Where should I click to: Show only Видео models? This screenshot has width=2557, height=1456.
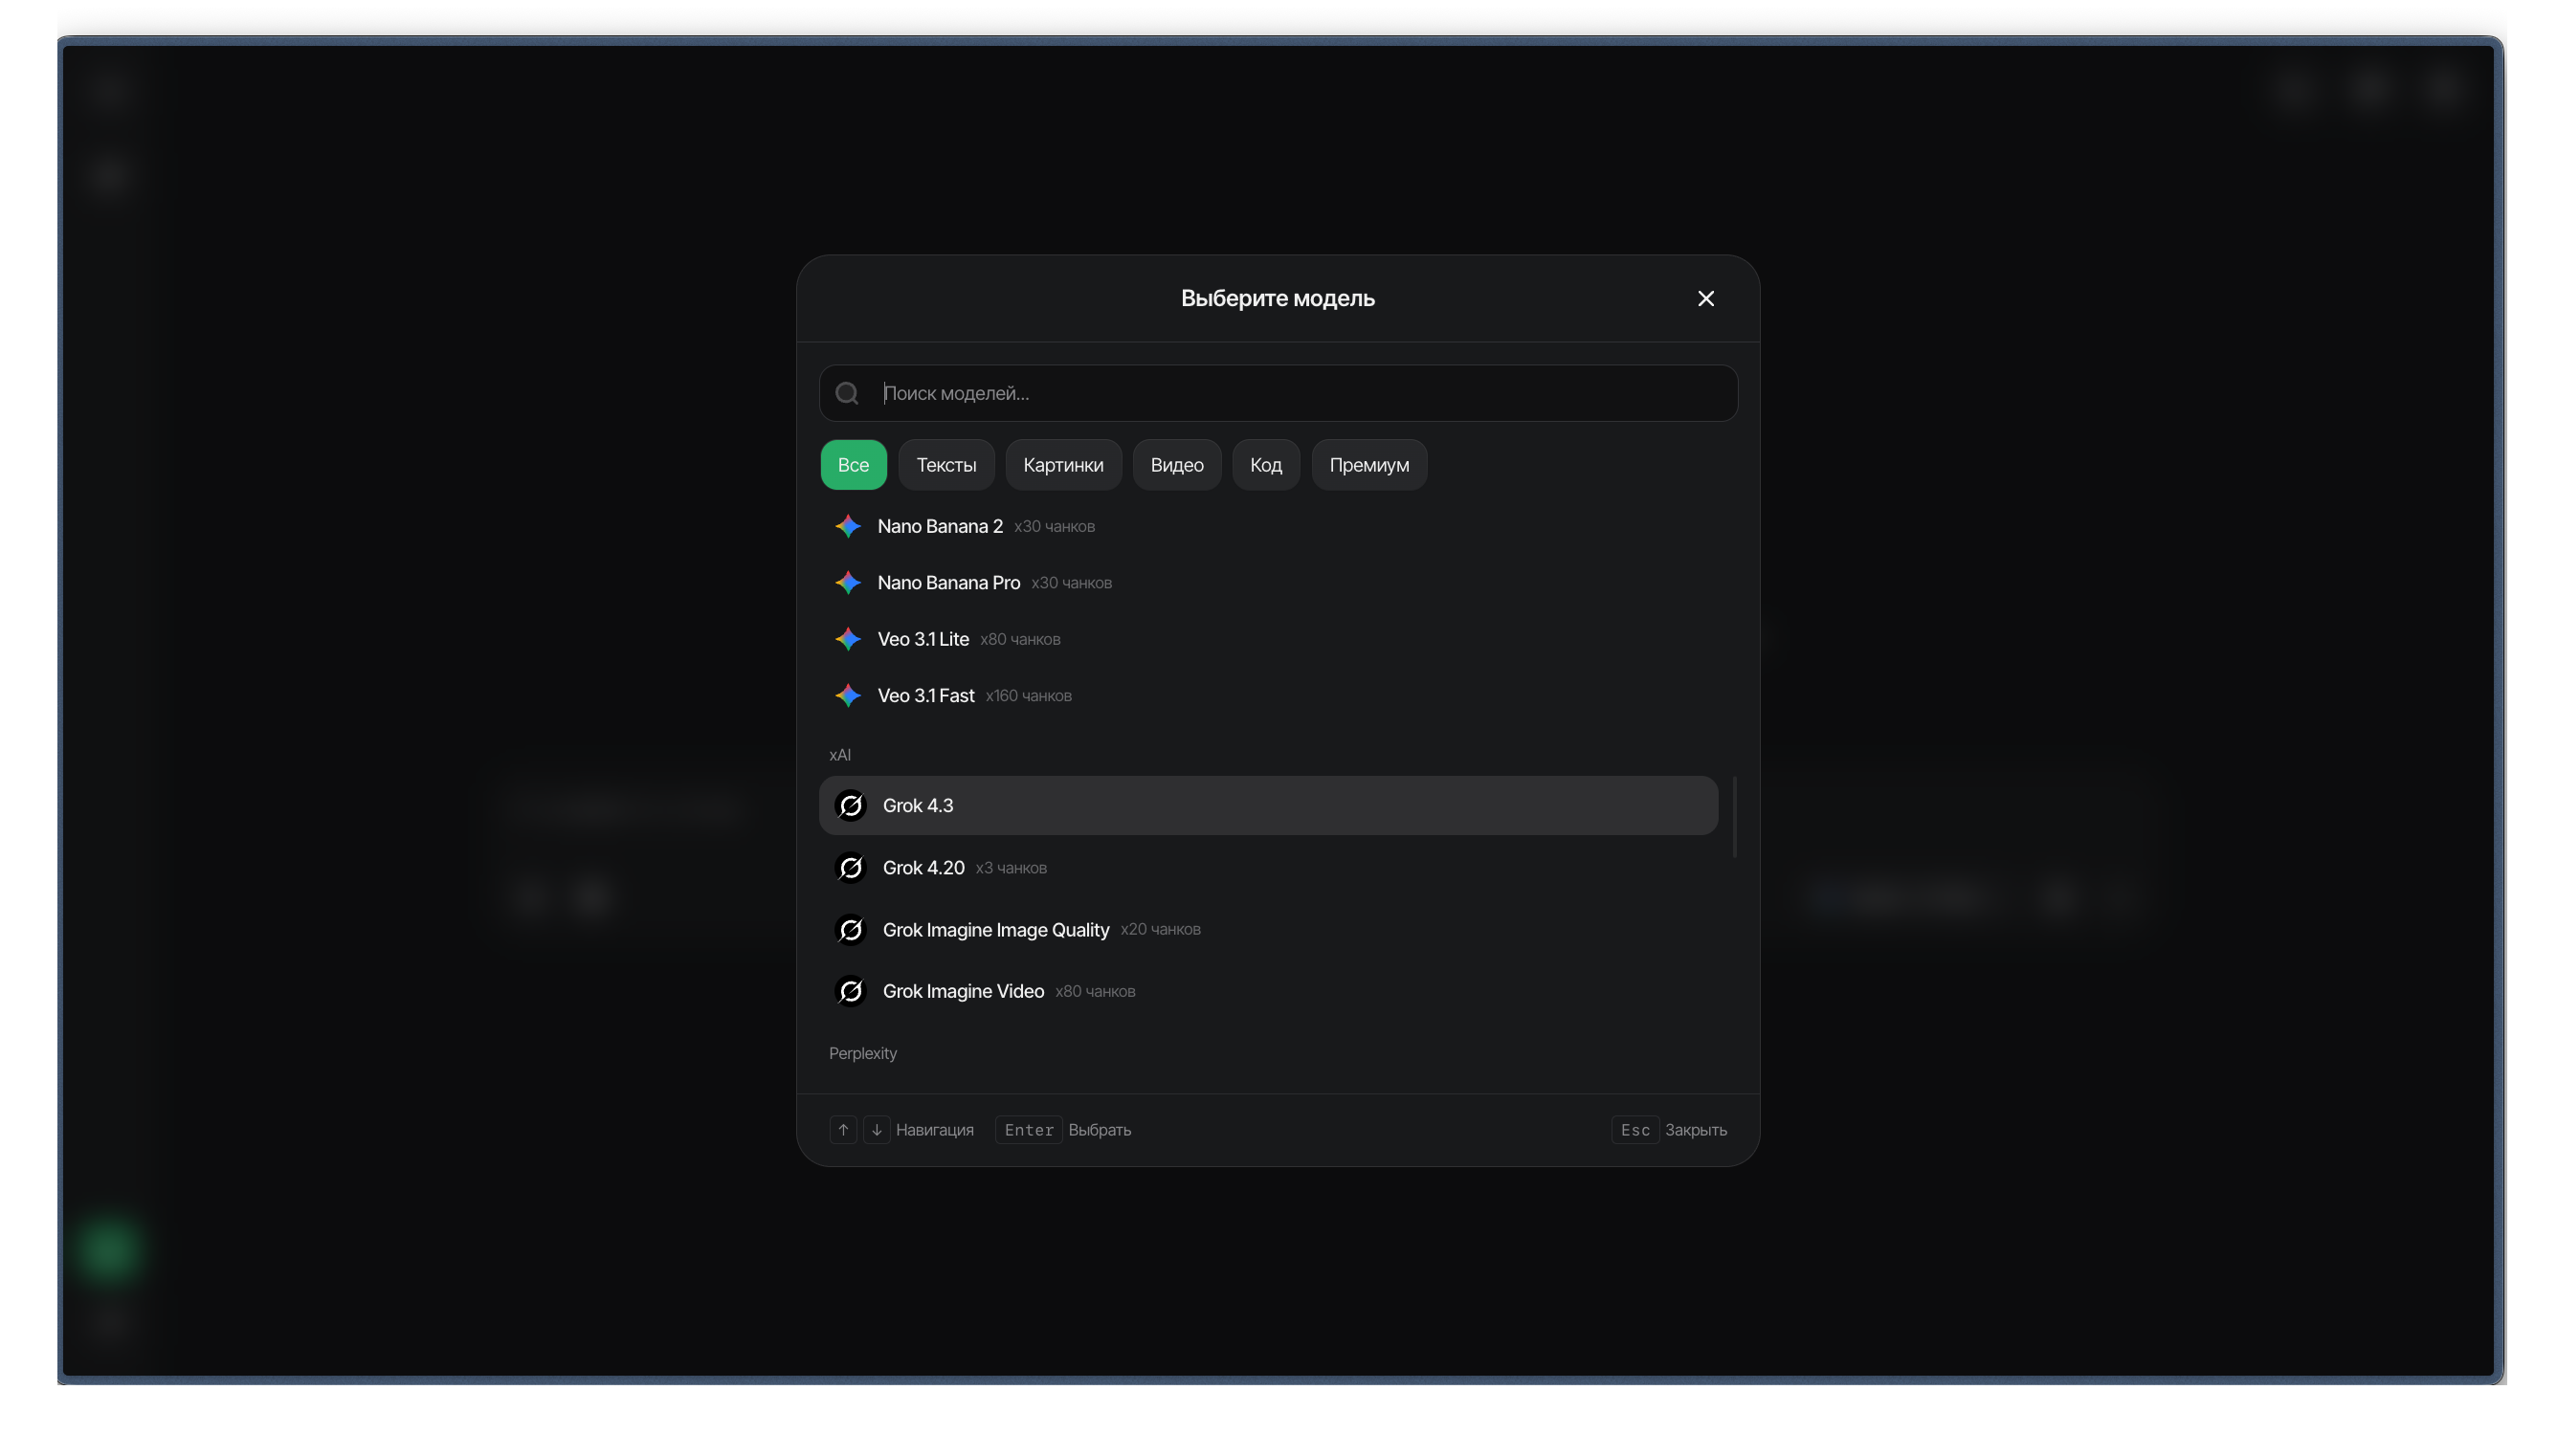tap(1176, 465)
